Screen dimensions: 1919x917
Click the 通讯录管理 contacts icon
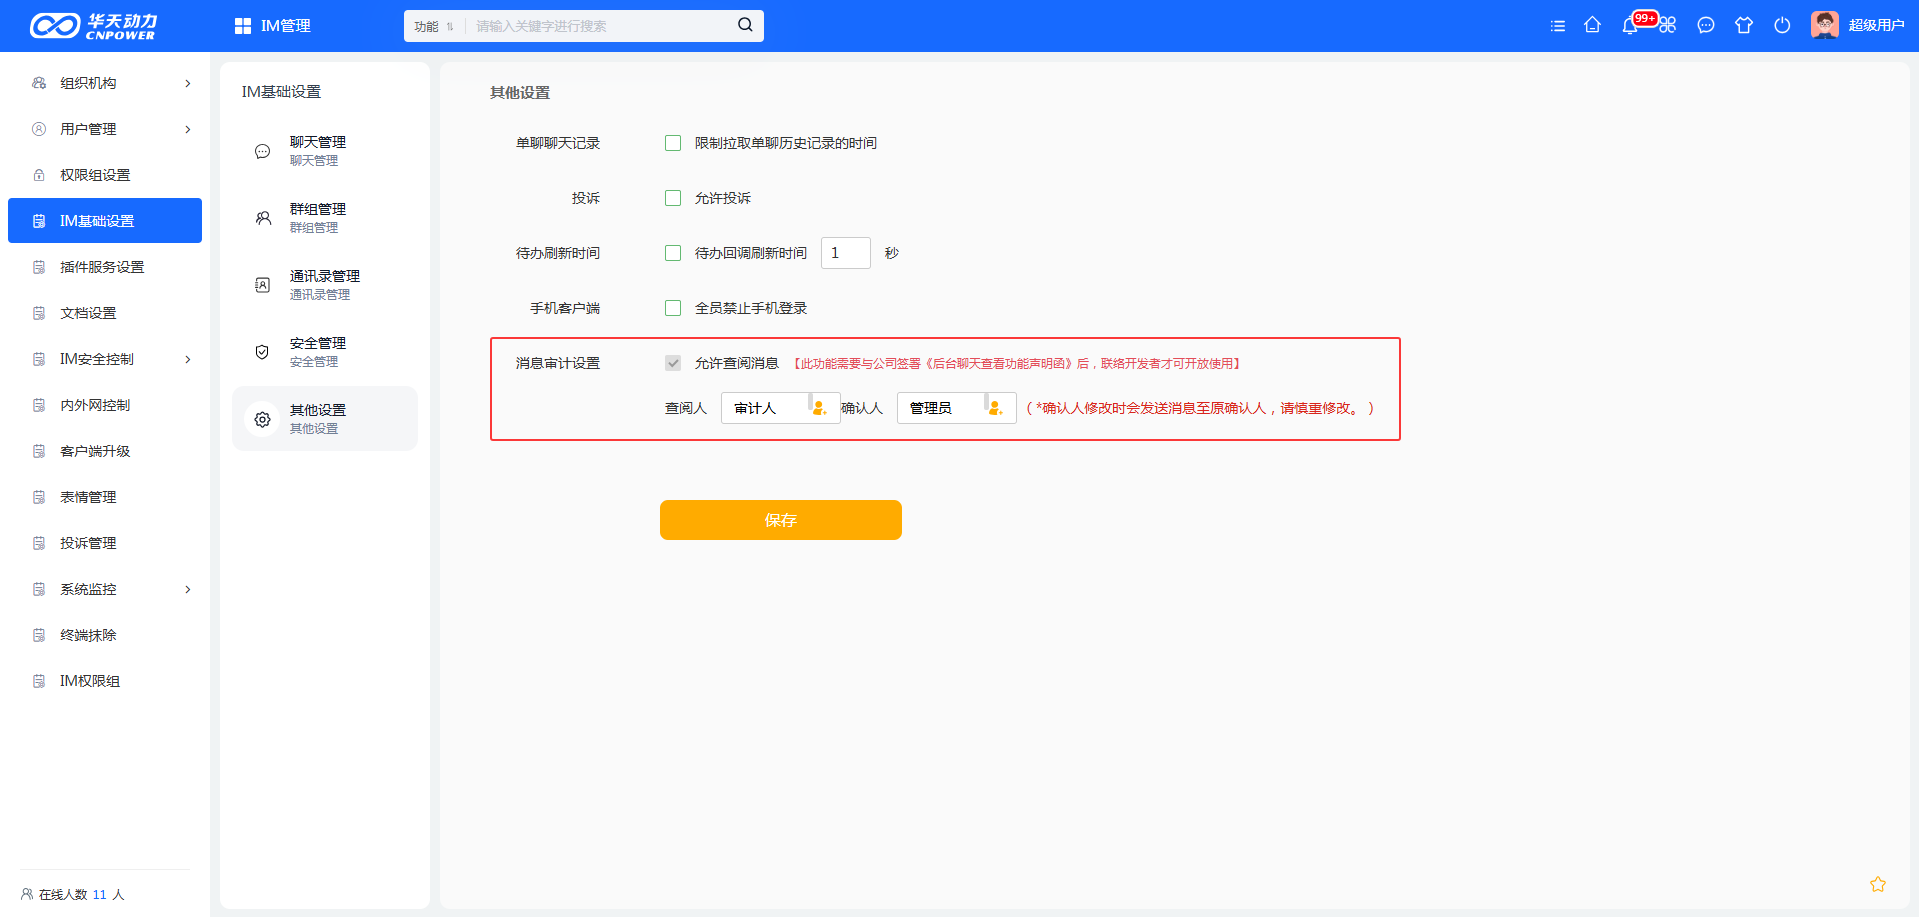(262, 285)
